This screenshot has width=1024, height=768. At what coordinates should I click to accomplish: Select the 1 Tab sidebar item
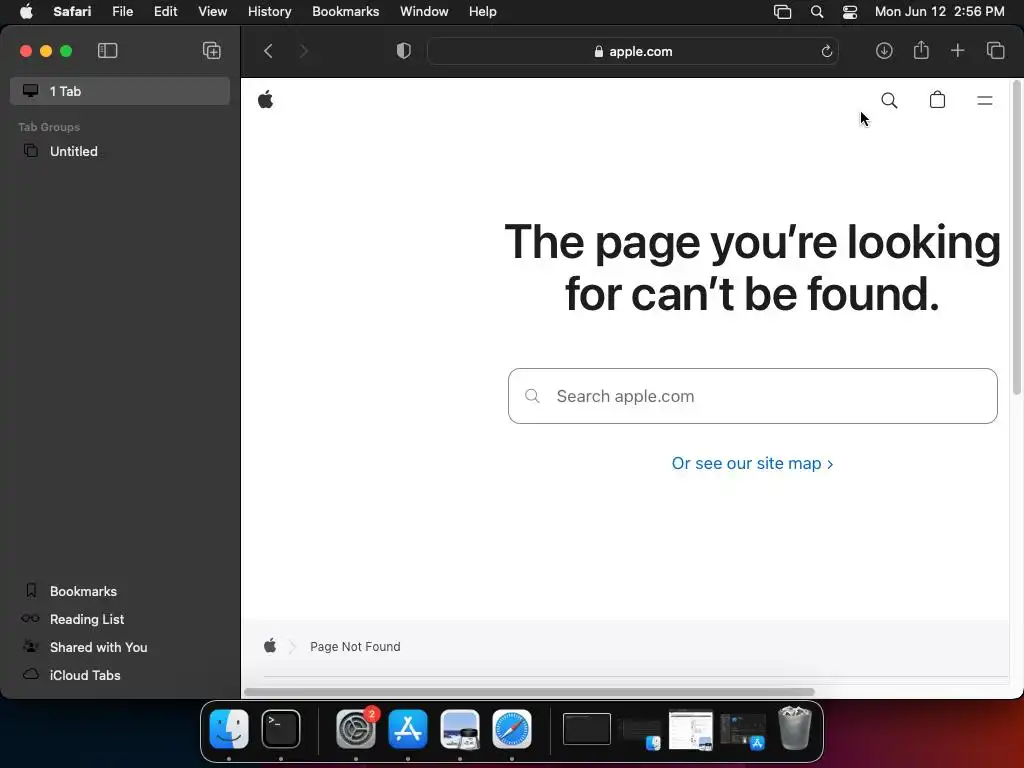click(120, 91)
